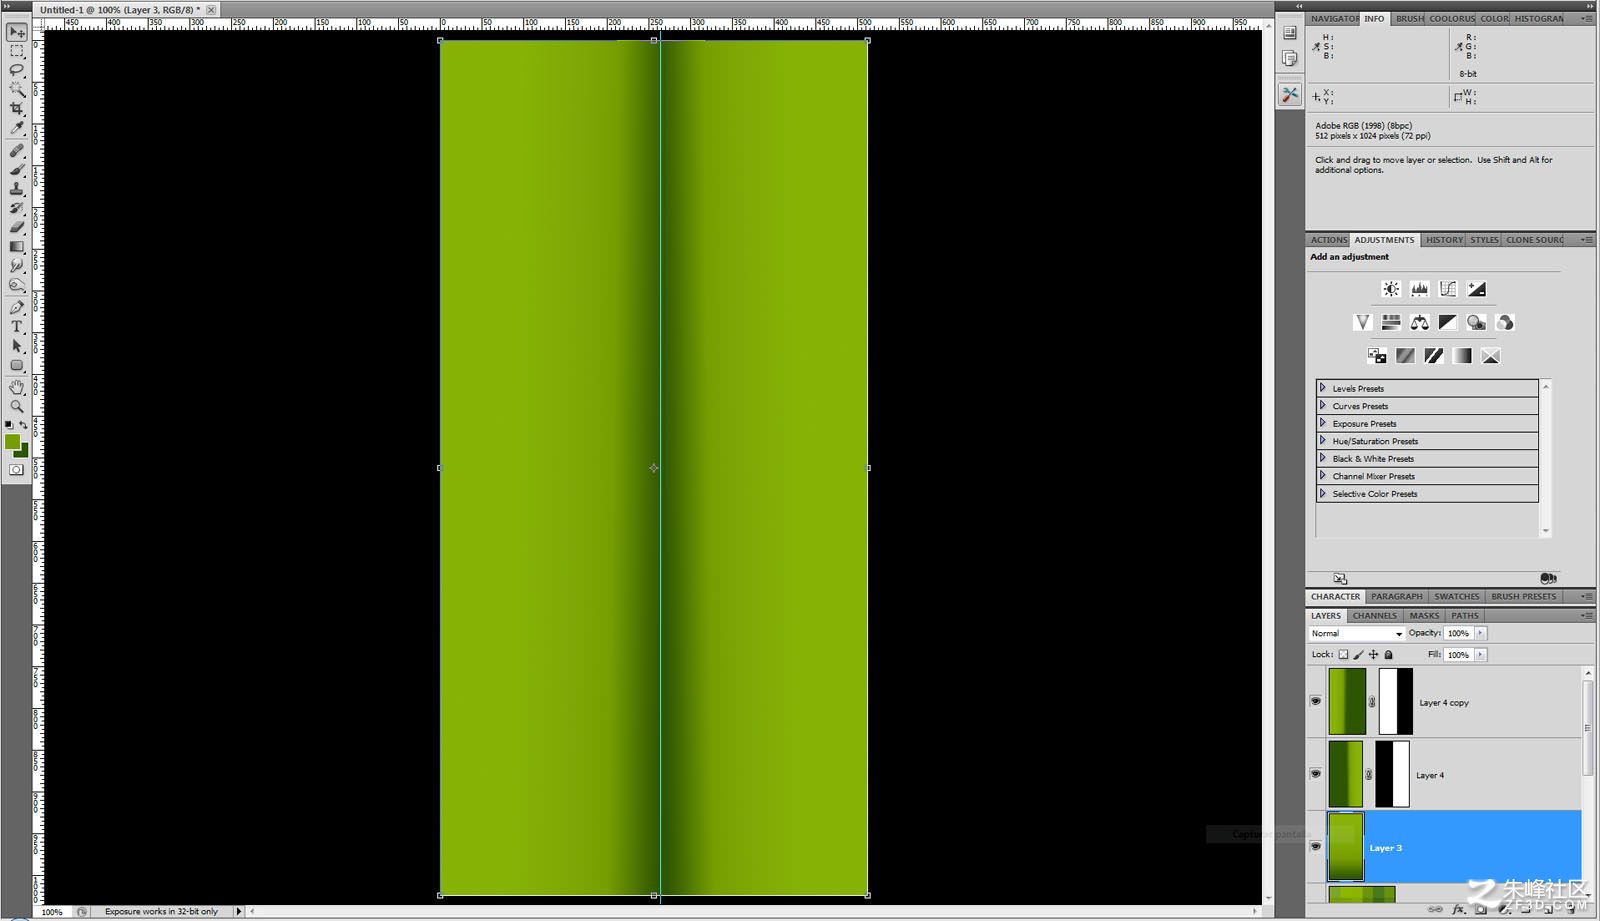
Task: Expand Channel Mixer Presets
Action: coord(1322,475)
